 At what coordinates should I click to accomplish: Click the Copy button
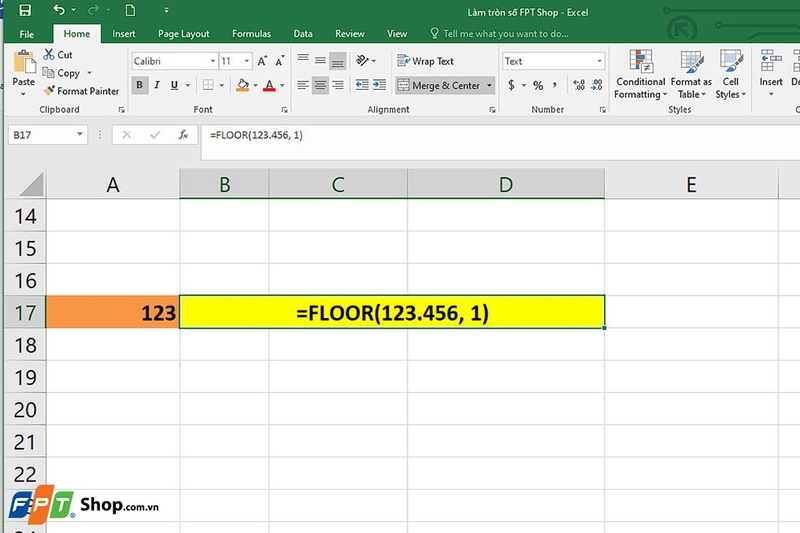pos(62,73)
